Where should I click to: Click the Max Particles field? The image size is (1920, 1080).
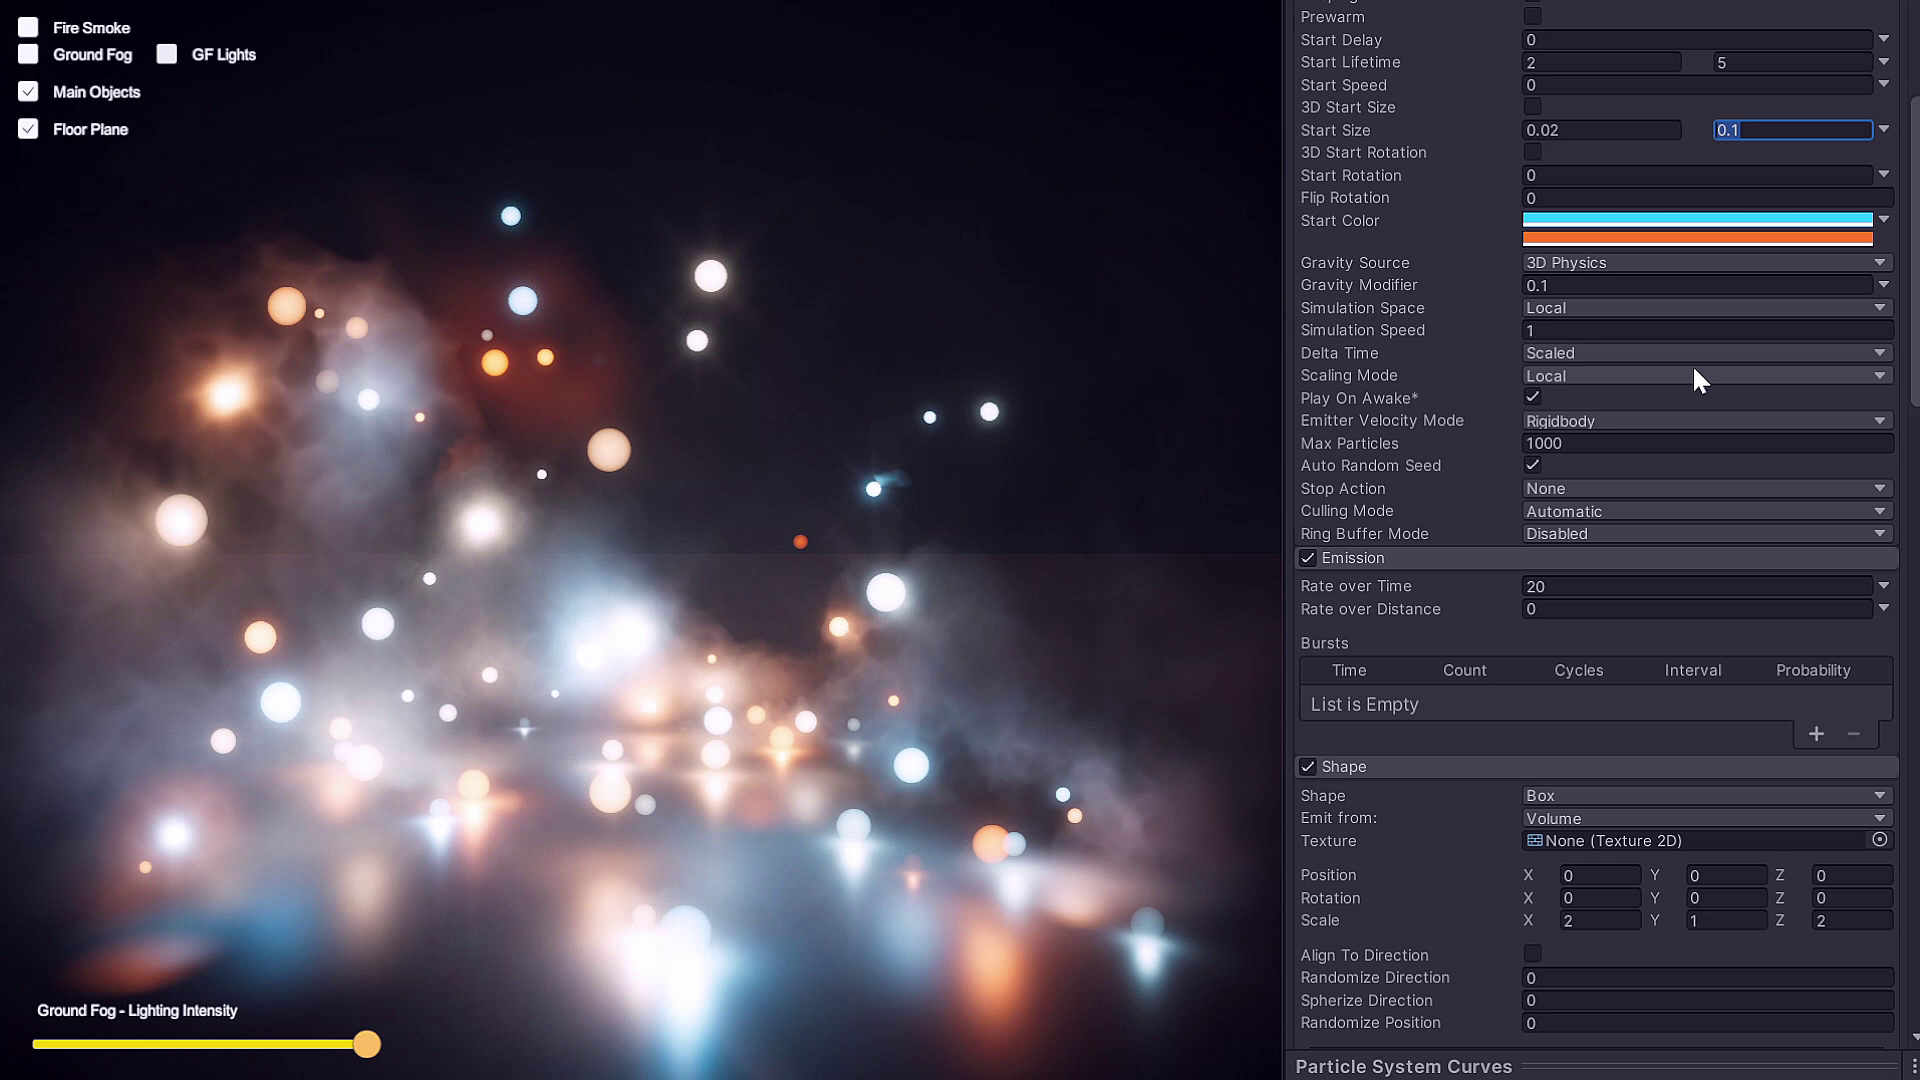(x=1707, y=443)
